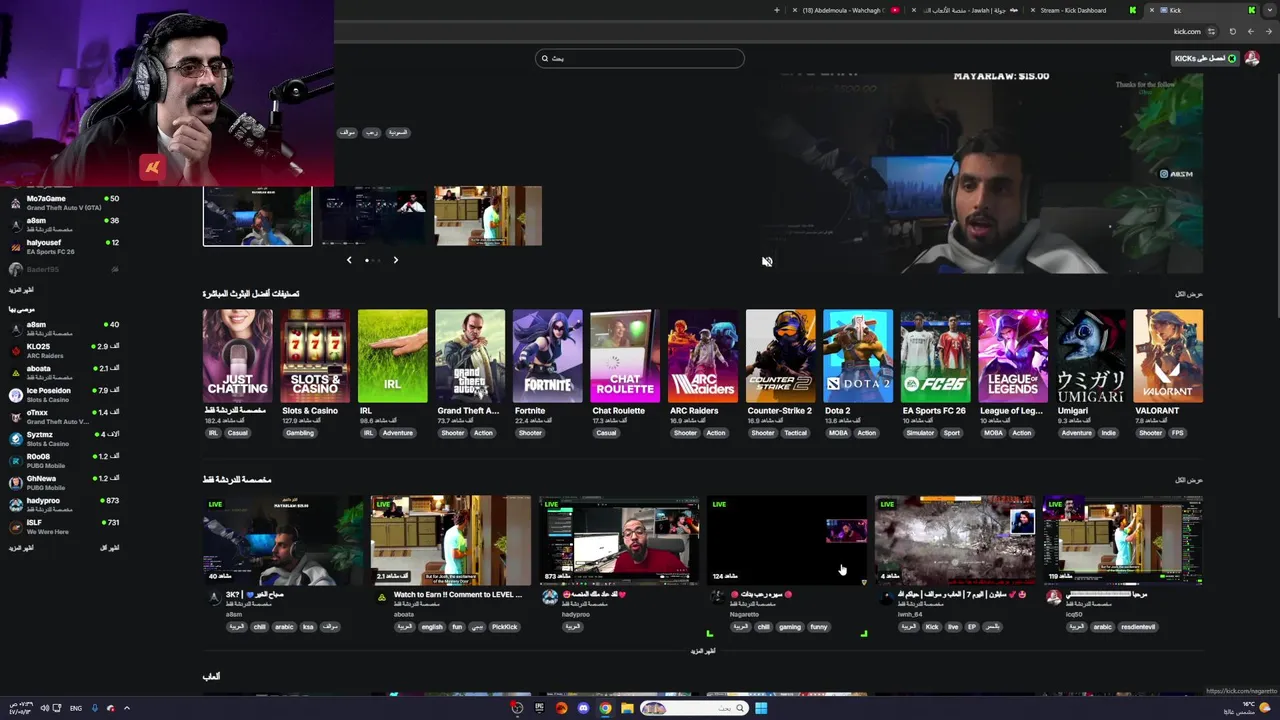Click the FPS tag under VALORANT
The height and width of the screenshot is (720, 1280).
(1177, 433)
